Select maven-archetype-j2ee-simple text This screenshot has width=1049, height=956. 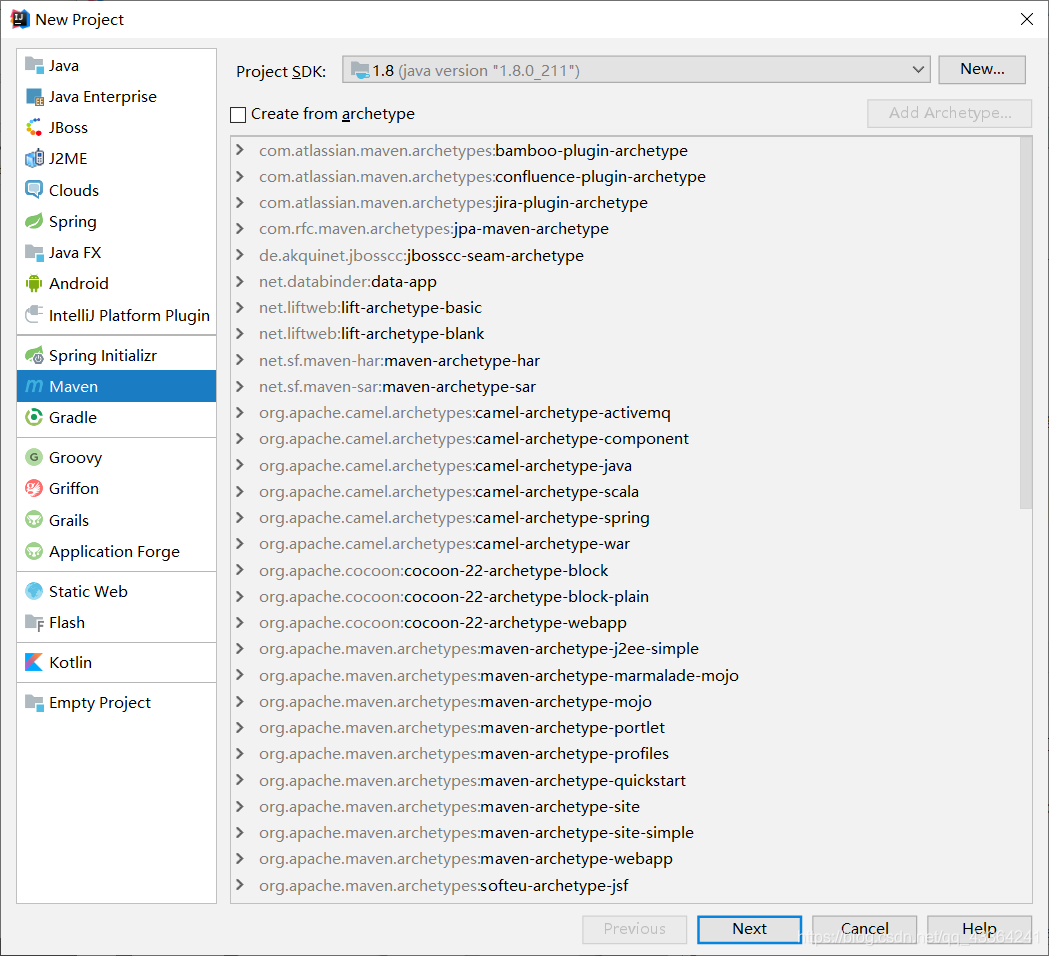coord(589,649)
